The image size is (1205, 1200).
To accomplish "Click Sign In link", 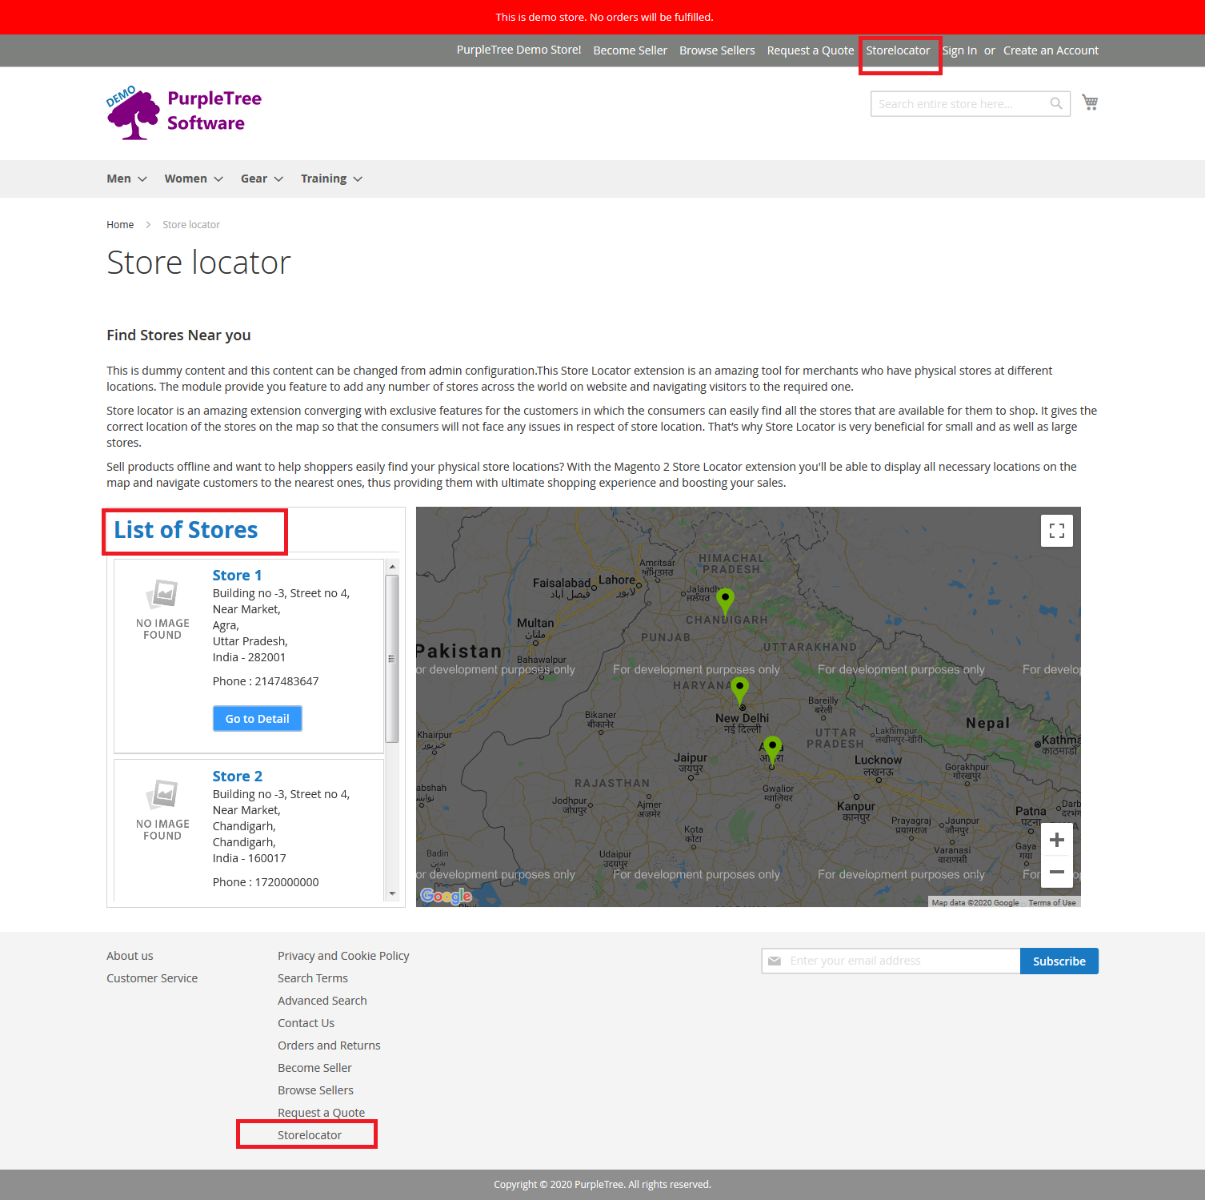I will (959, 50).
